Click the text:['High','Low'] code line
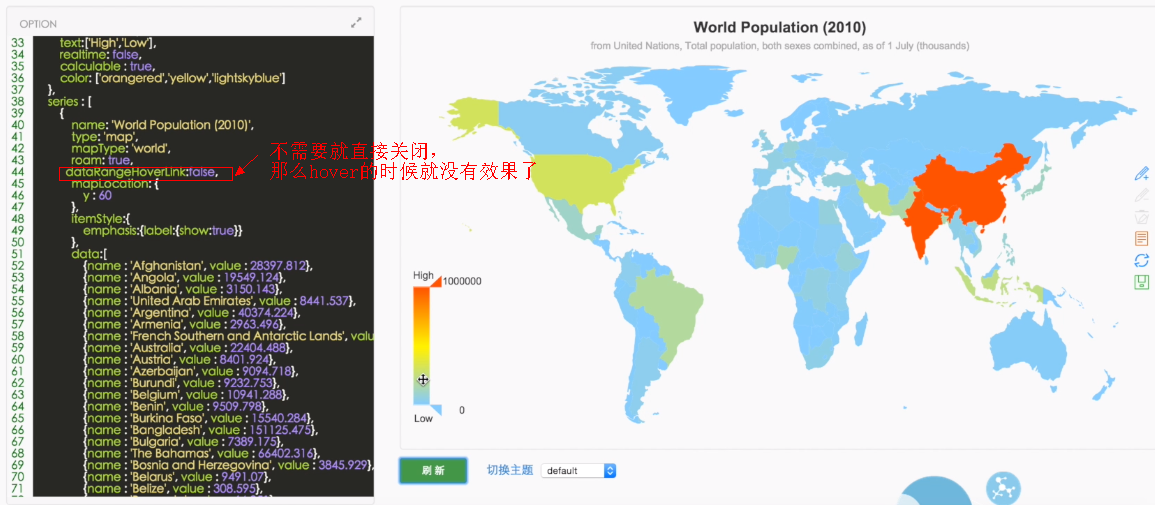Screen dimensions: 1155x505 pos(108,42)
